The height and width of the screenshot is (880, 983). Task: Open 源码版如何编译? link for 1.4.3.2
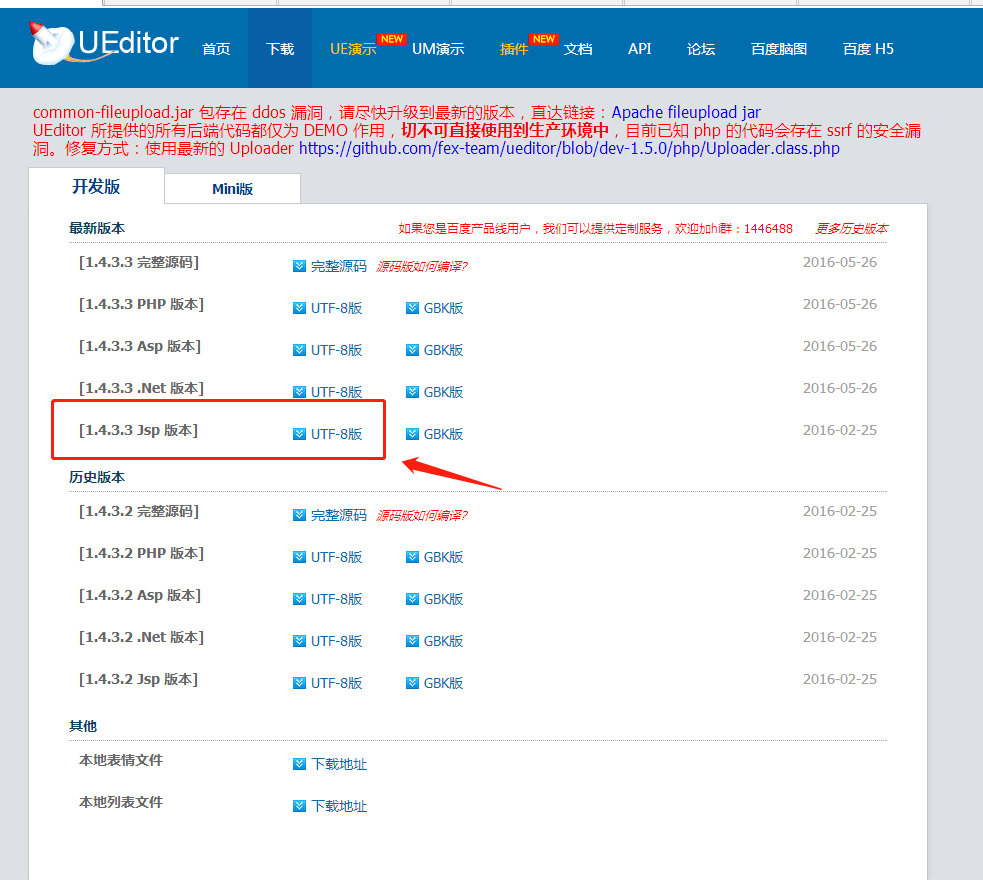coord(421,515)
